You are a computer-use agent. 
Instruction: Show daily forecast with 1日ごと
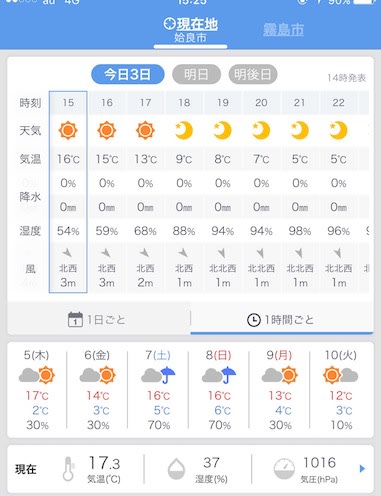(99, 319)
